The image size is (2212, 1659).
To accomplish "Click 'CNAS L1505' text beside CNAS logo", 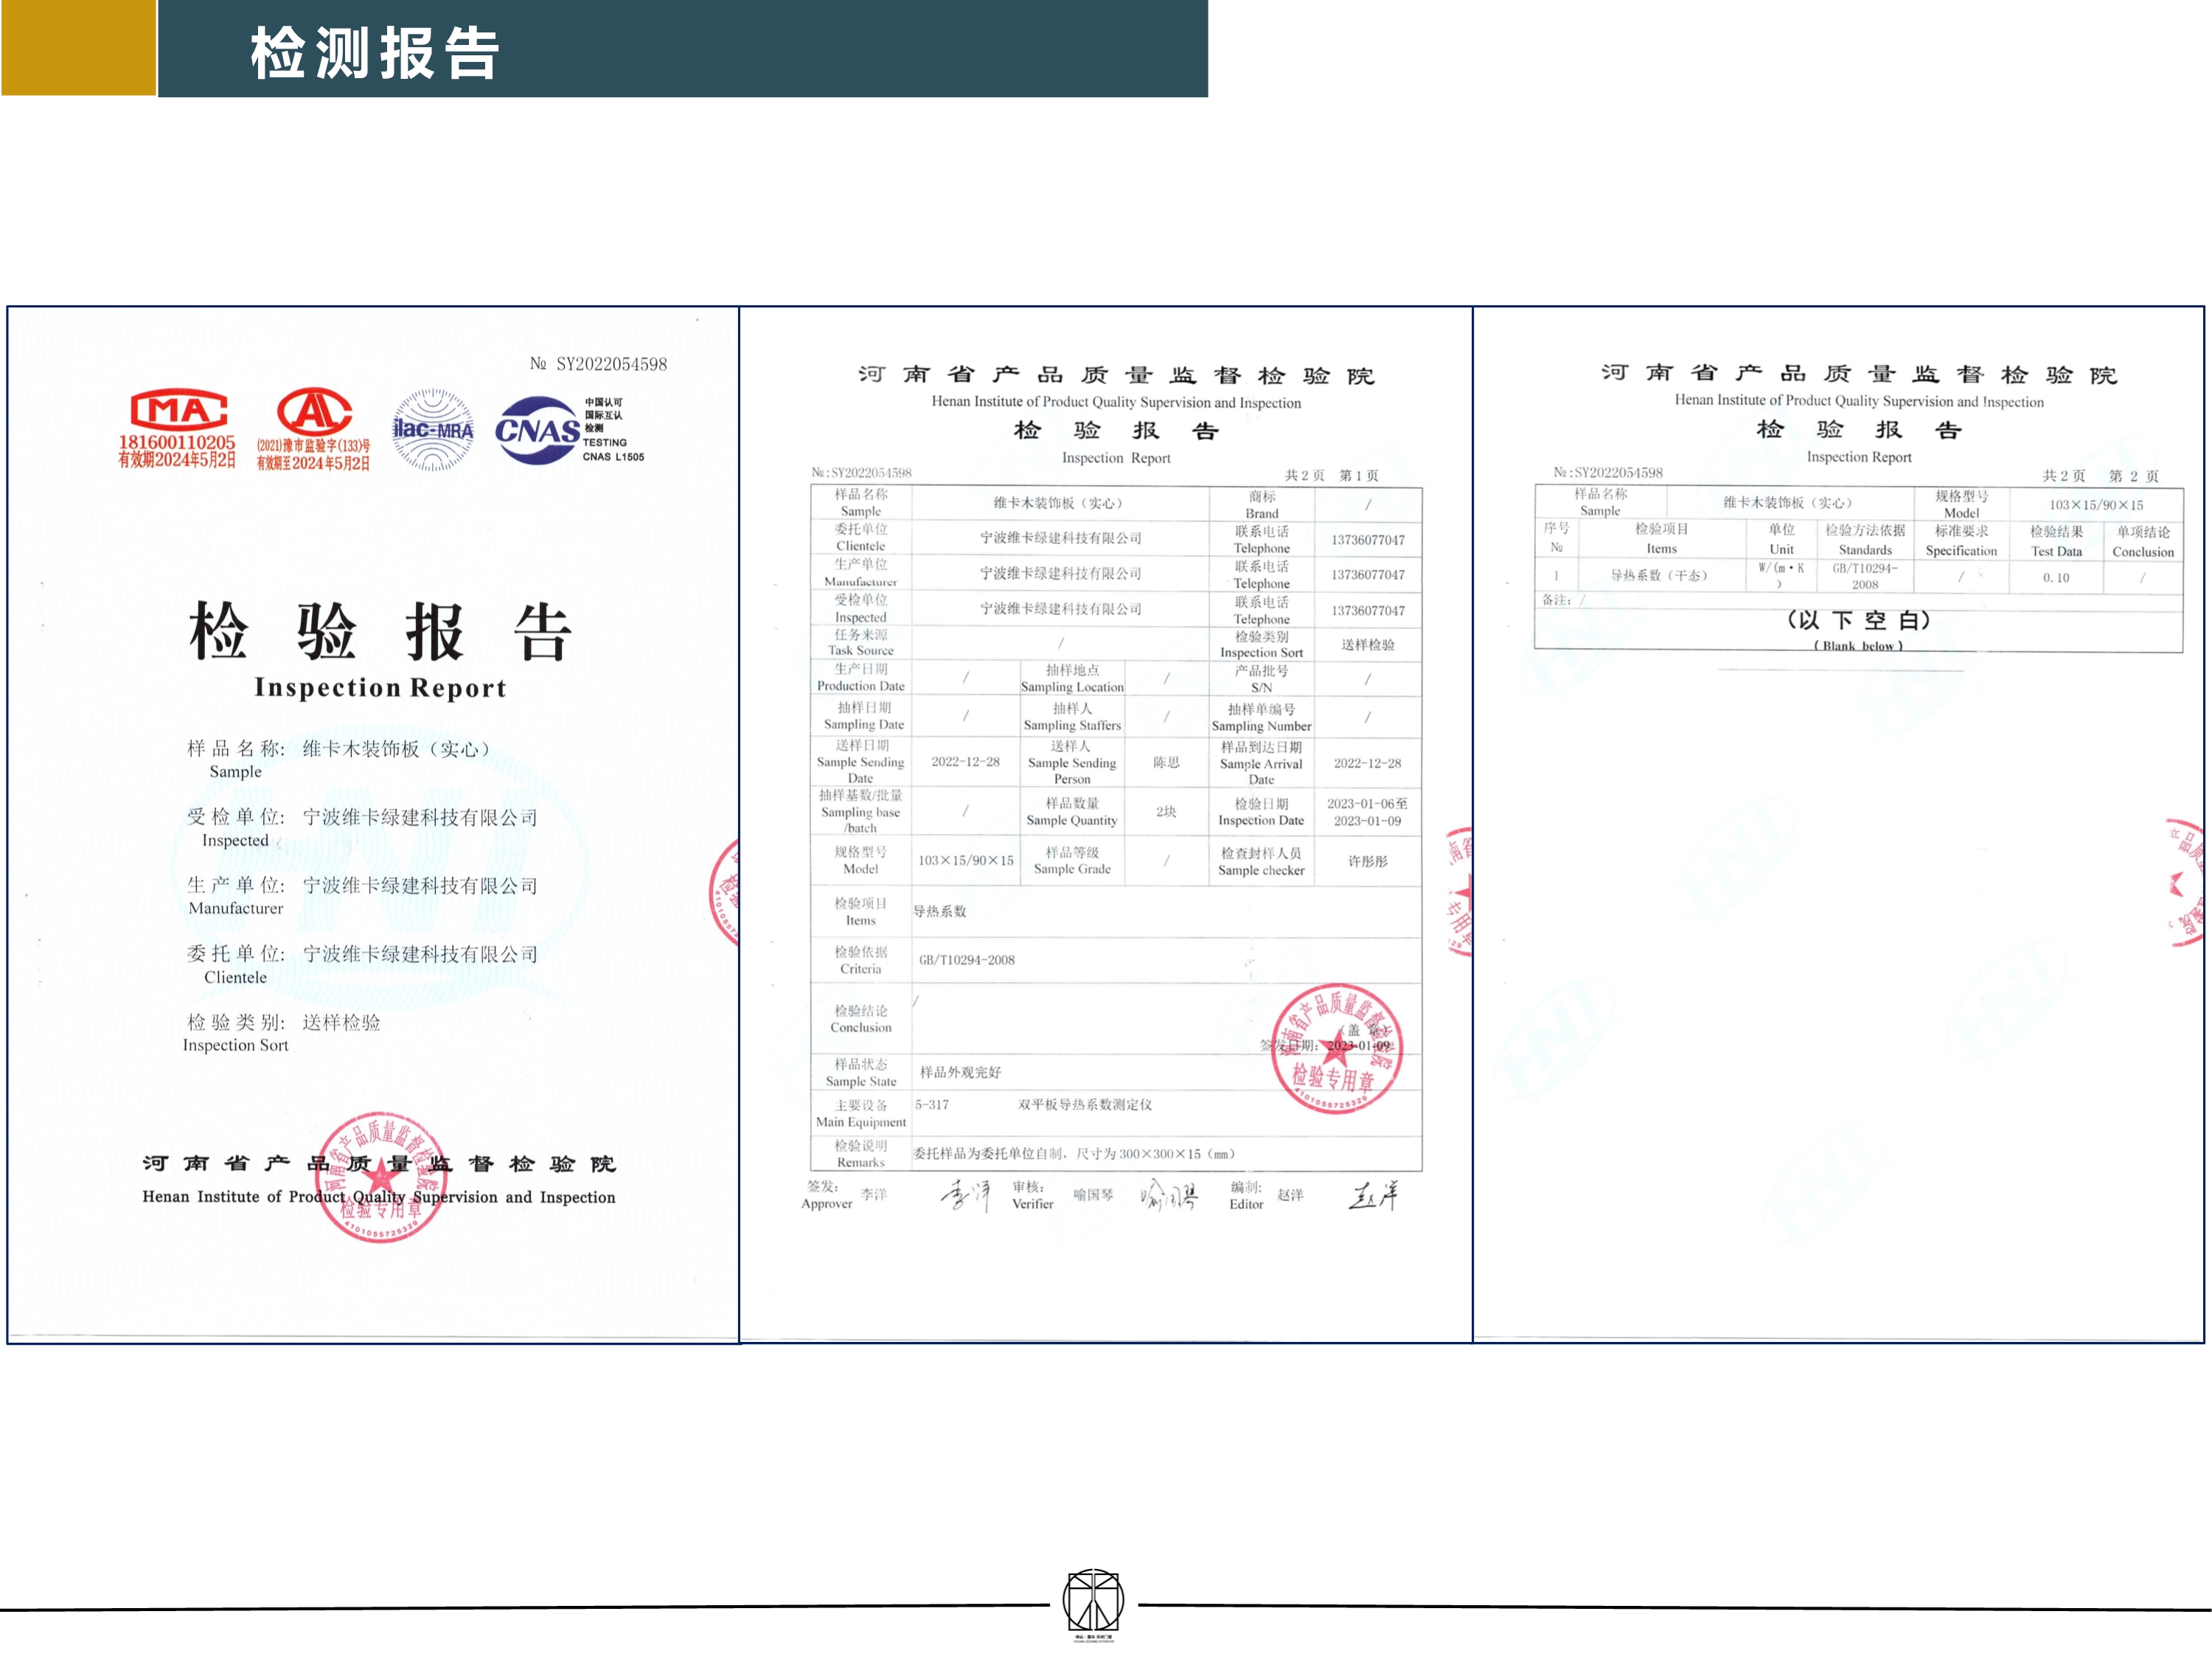I will pos(613,457).
